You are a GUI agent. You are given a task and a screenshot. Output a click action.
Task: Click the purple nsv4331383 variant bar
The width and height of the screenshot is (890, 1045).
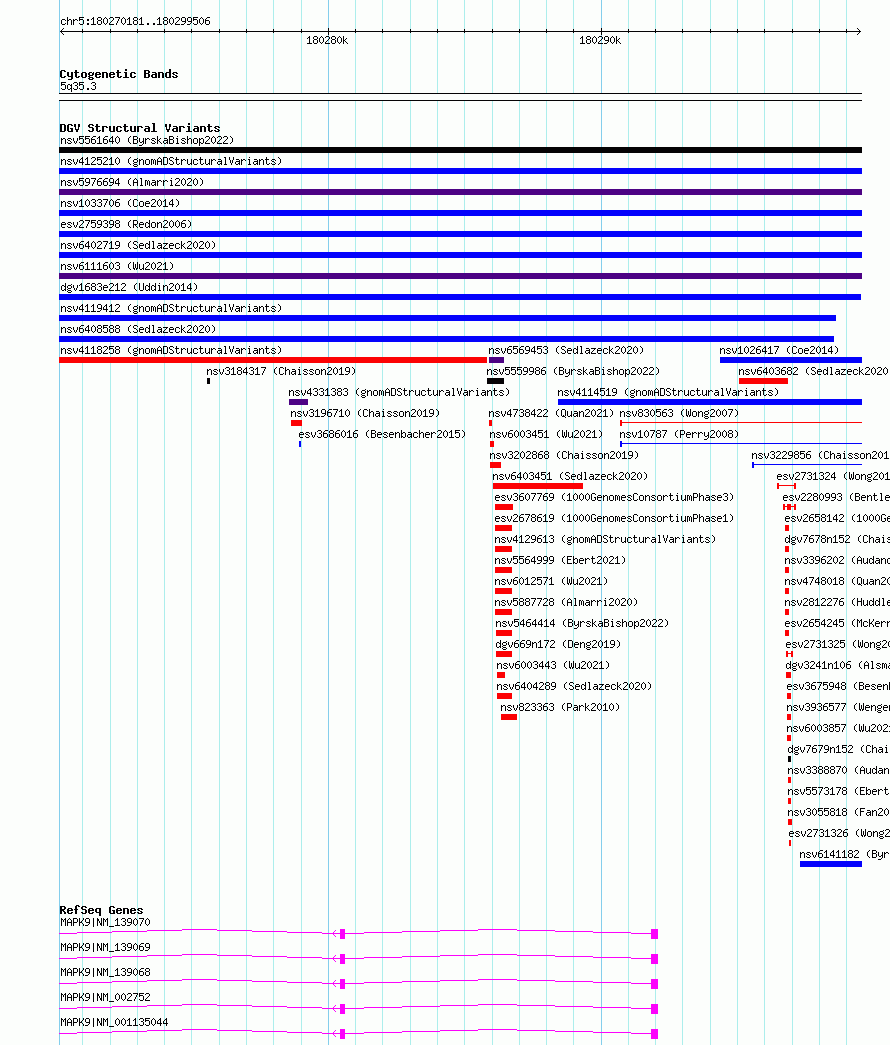click(x=298, y=402)
